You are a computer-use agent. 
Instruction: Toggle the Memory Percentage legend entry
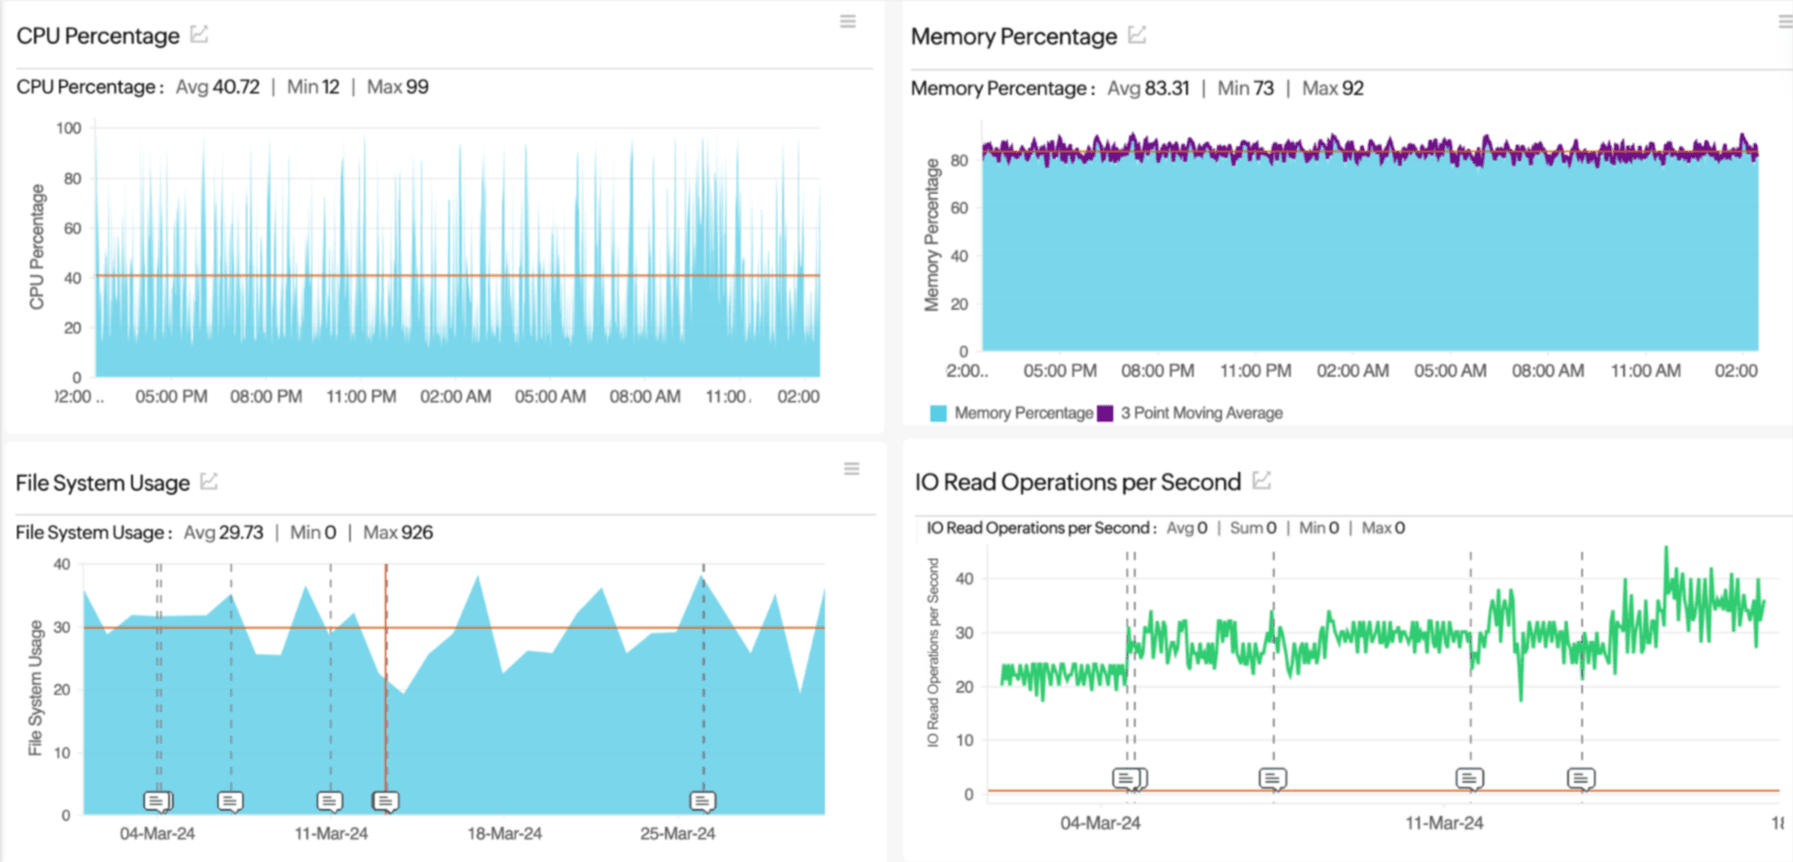[x=1011, y=413]
